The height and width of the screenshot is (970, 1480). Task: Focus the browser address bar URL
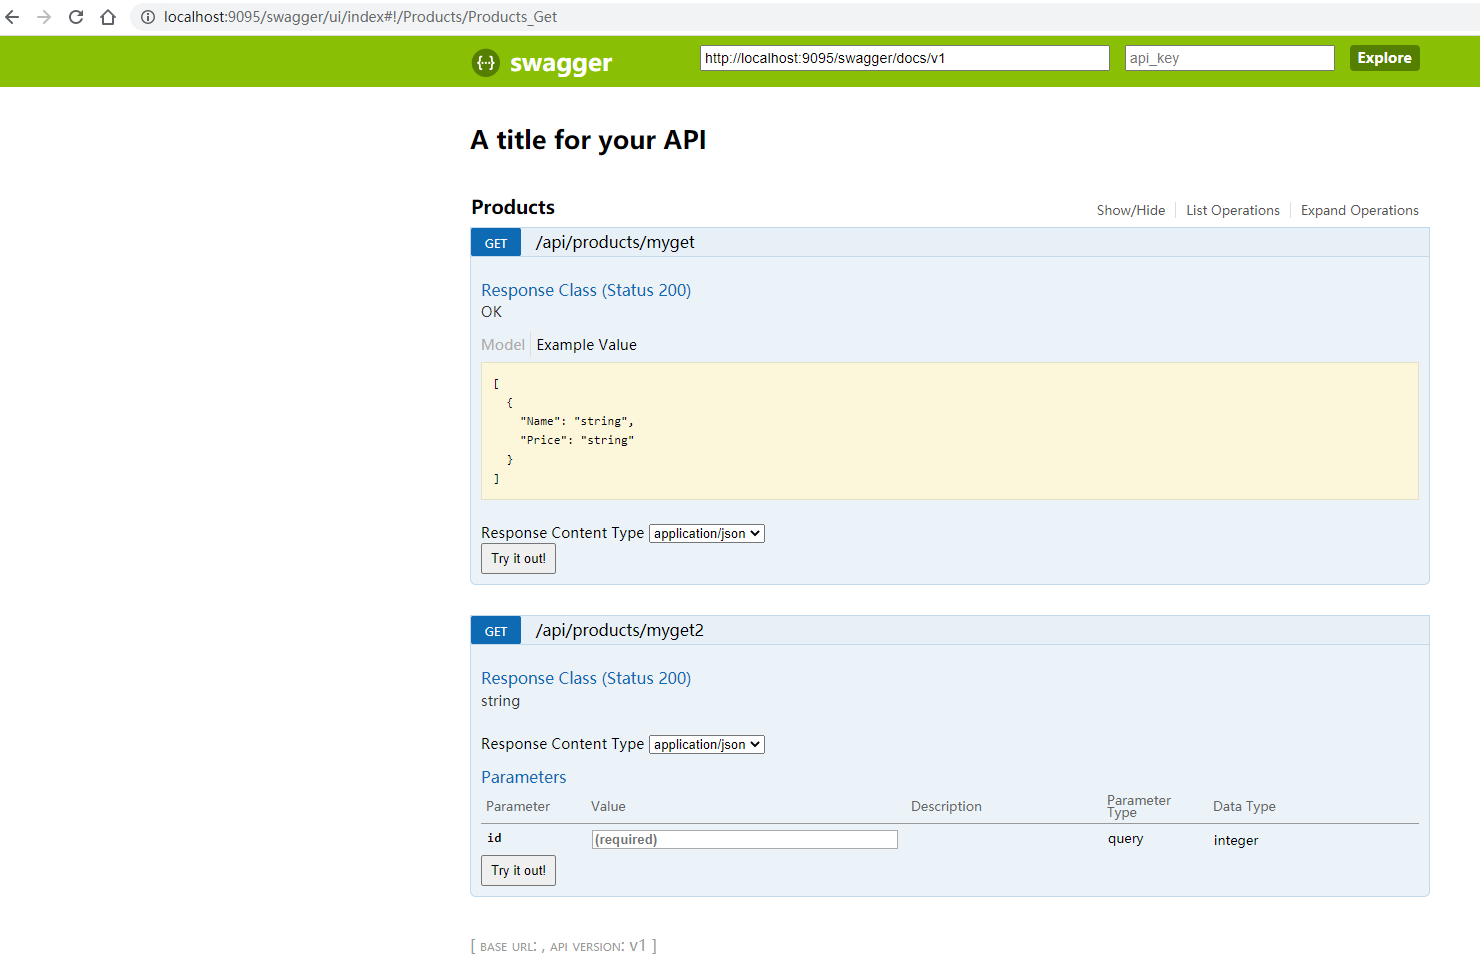[x=360, y=17]
